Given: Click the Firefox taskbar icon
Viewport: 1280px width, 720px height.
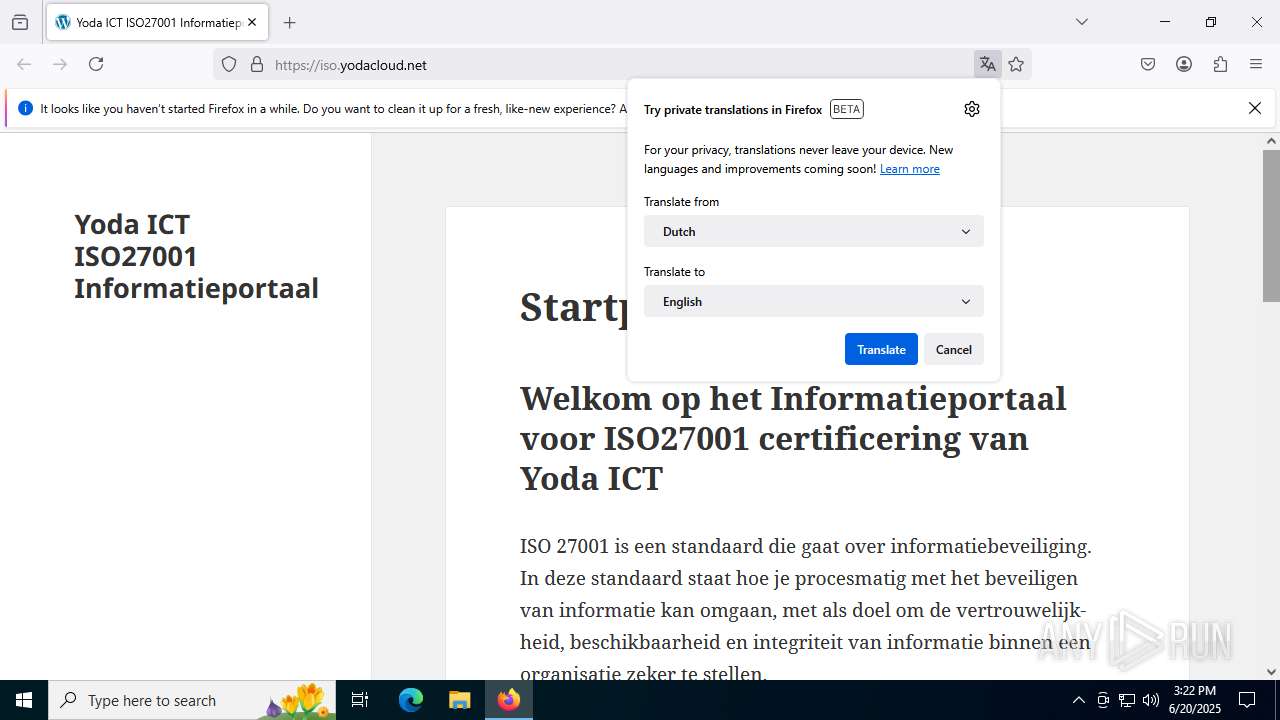Looking at the screenshot, I should click(509, 700).
